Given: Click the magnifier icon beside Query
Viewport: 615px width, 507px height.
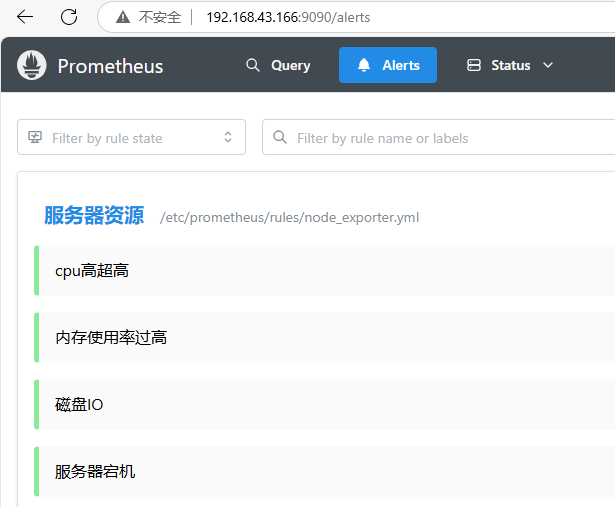Looking at the screenshot, I should (x=253, y=65).
